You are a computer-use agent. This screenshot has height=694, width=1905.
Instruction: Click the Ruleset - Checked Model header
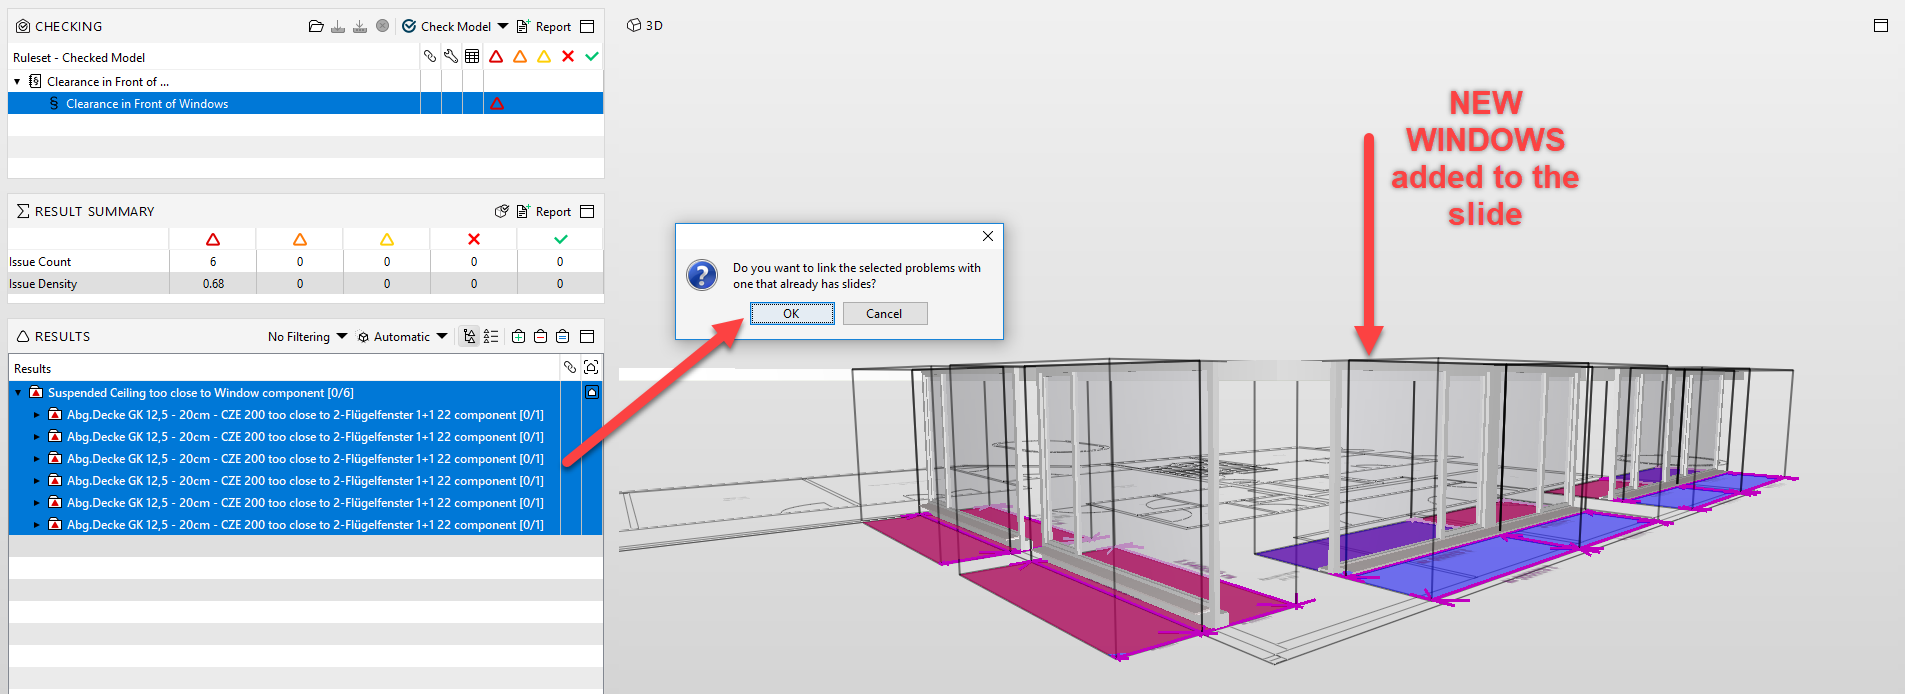pyautogui.click(x=79, y=57)
